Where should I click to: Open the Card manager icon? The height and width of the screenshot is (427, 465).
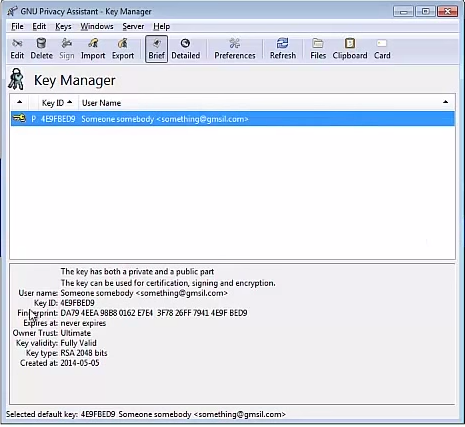(x=382, y=49)
